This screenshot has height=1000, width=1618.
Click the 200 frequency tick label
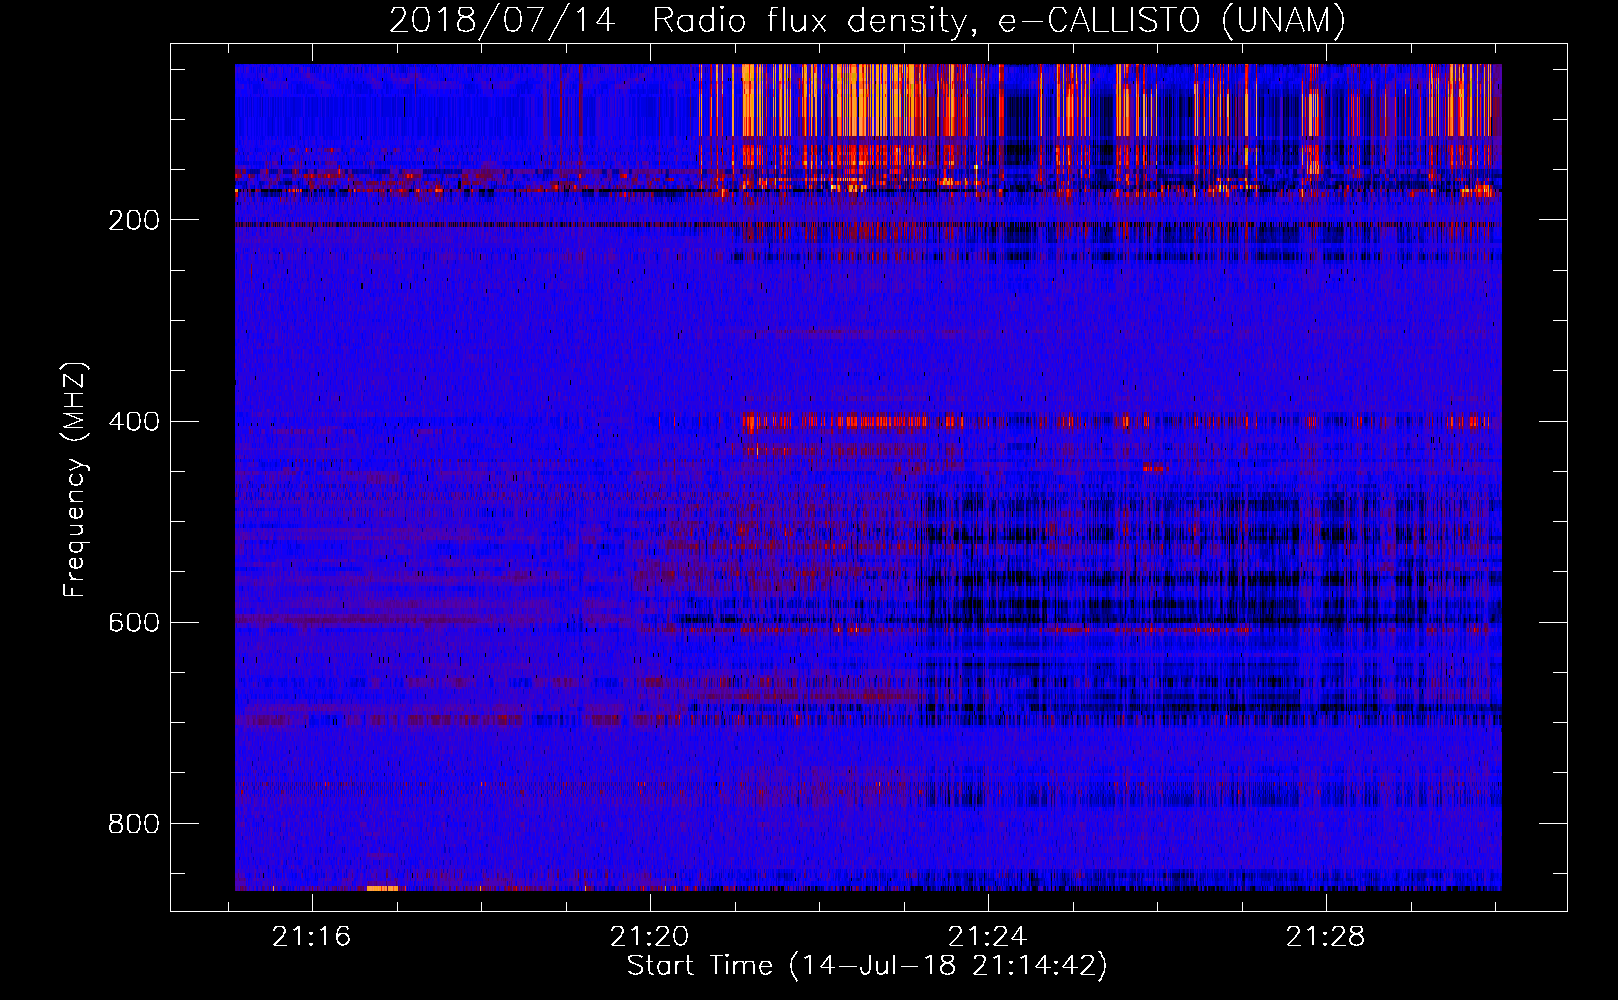point(133,220)
